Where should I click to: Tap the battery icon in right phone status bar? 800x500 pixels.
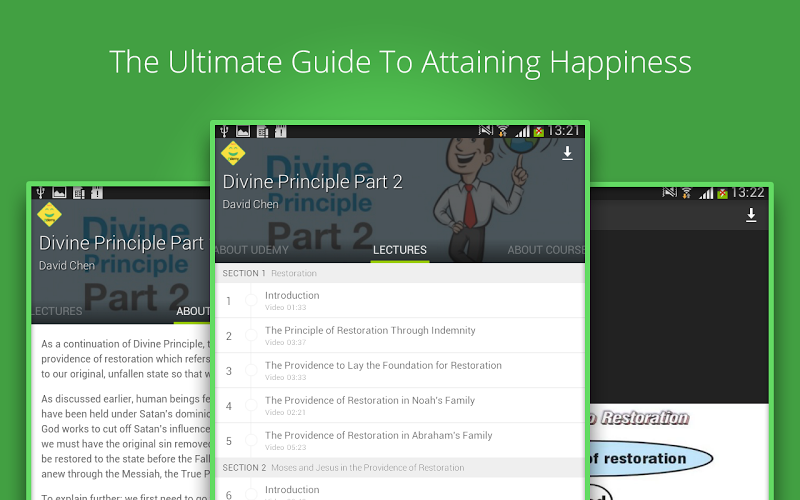pyautogui.click(x=722, y=193)
